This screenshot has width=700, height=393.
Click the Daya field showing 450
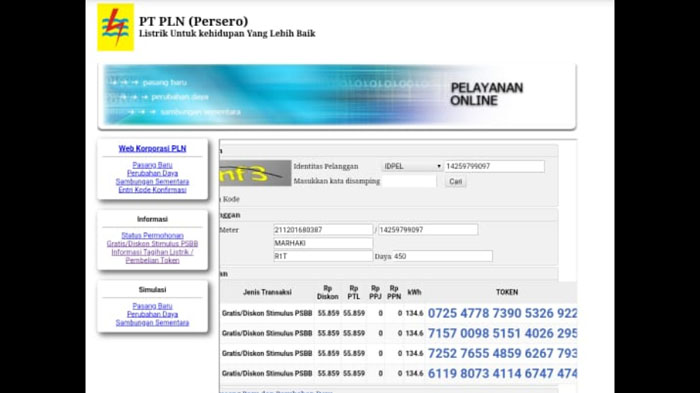[442, 256]
